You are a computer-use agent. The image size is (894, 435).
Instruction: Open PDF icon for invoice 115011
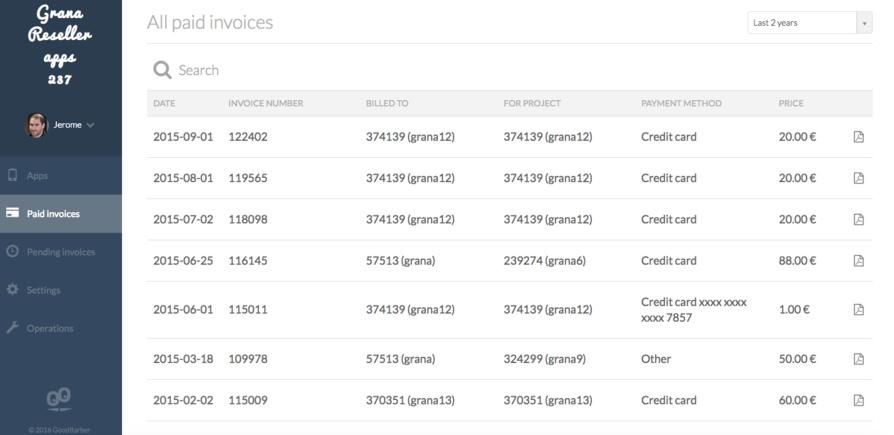[858, 310]
